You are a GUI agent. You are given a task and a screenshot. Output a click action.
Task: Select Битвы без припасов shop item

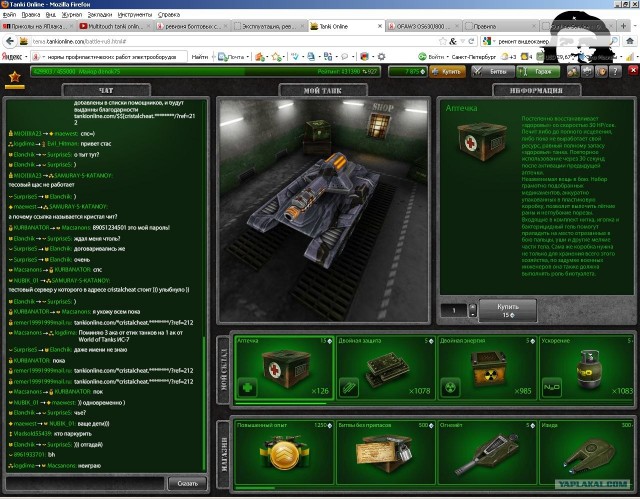tap(386, 452)
